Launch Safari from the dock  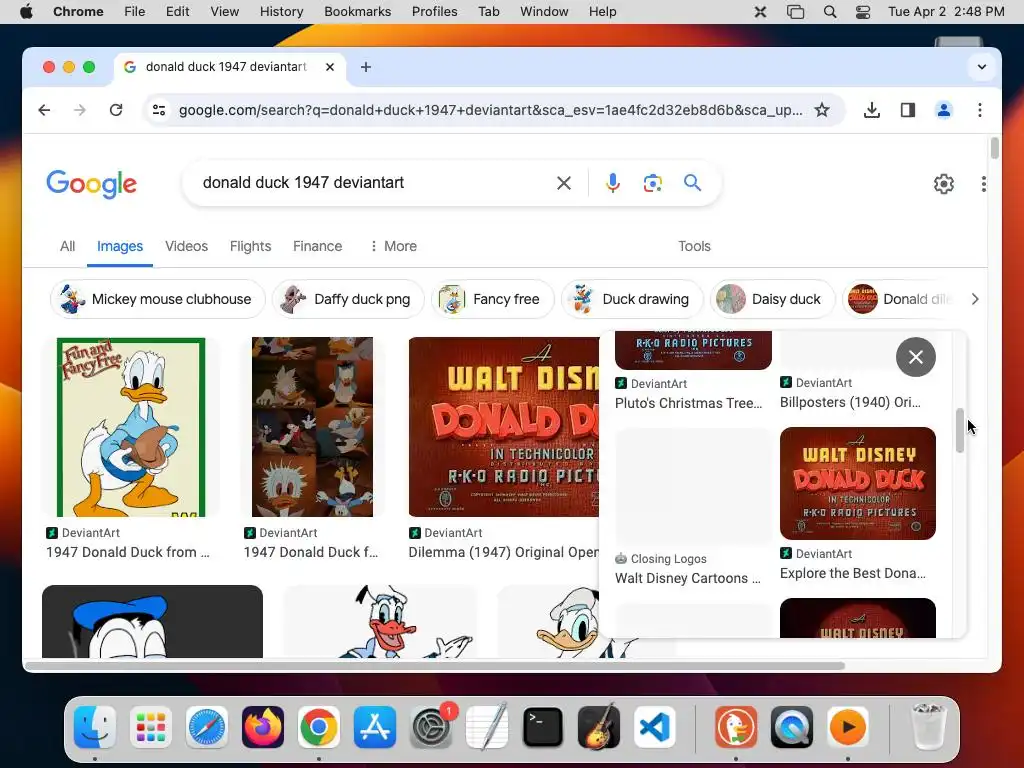pos(207,727)
